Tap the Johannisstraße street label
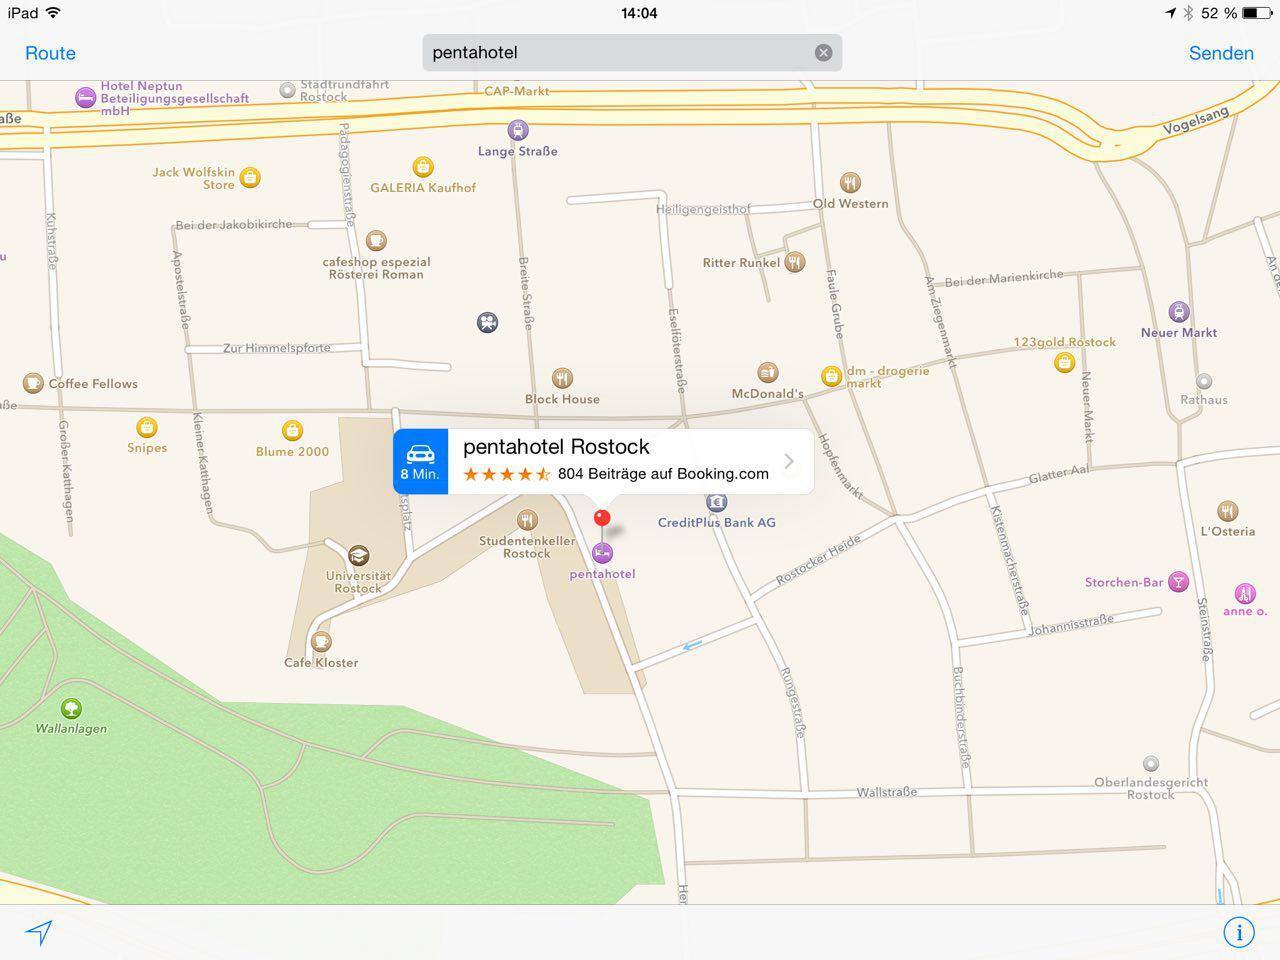1280x960 pixels. tap(1071, 625)
